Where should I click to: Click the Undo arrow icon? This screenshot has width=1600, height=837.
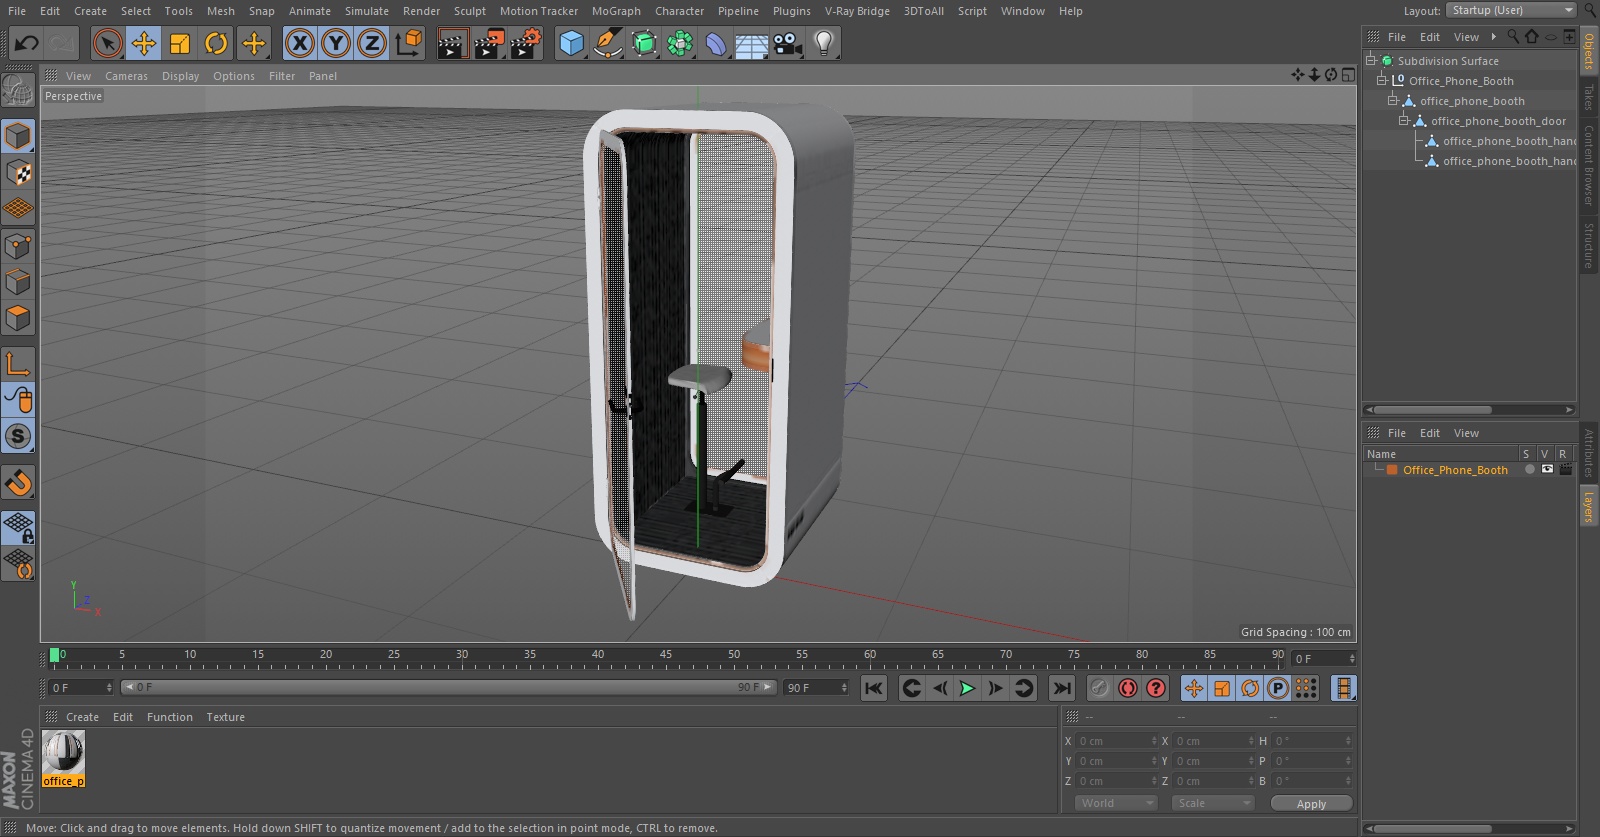[x=27, y=43]
